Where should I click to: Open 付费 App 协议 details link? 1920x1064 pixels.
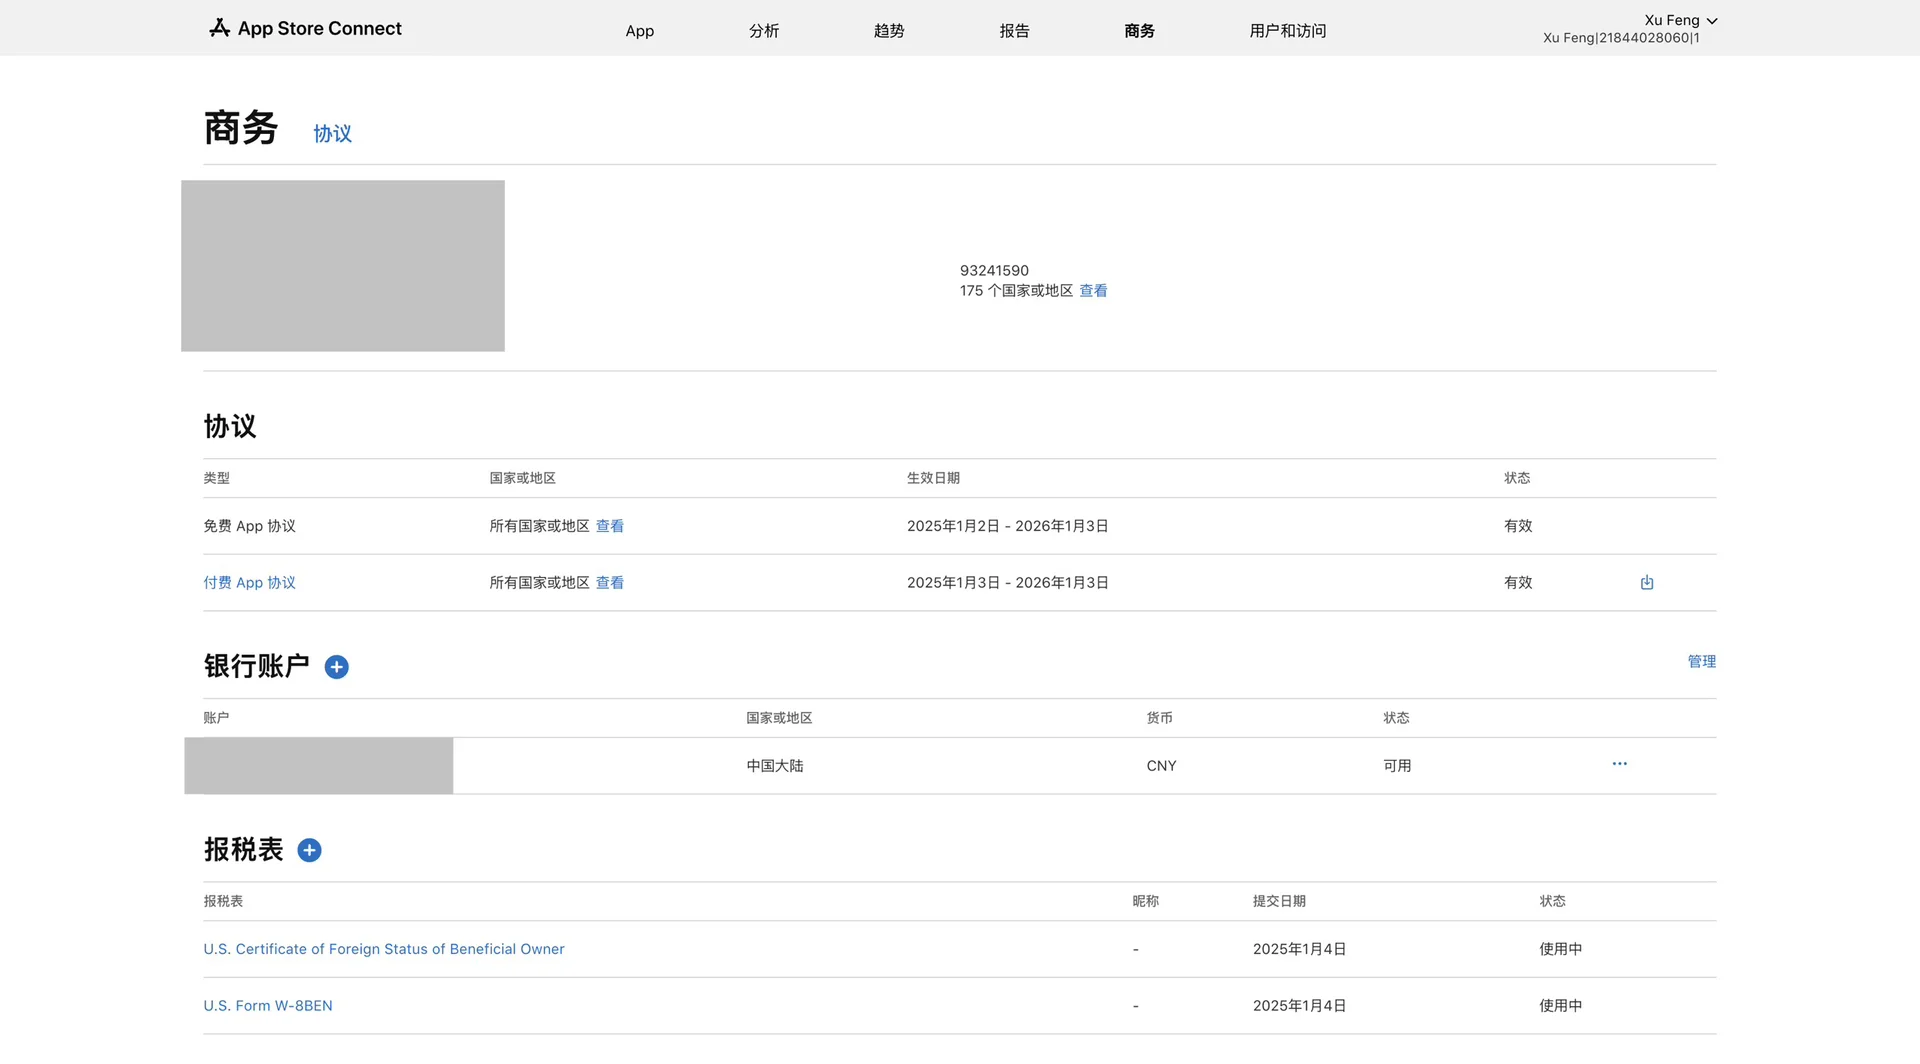pyautogui.click(x=249, y=582)
